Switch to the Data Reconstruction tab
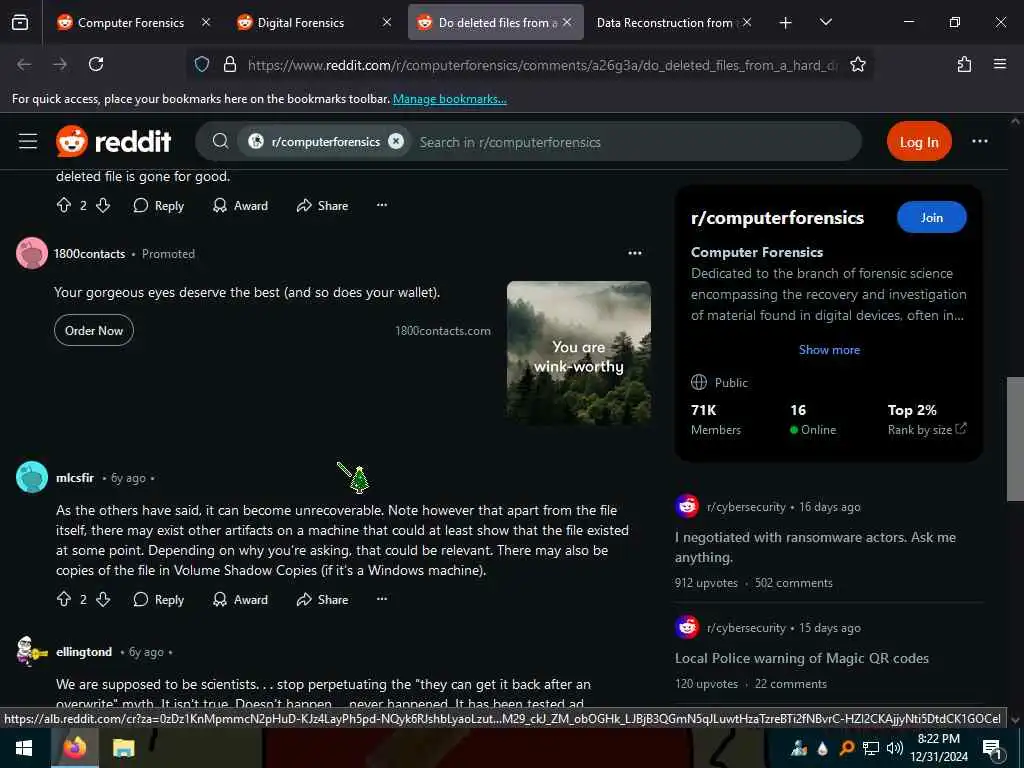Viewport: 1024px width, 768px height. click(x=665, y=22)
